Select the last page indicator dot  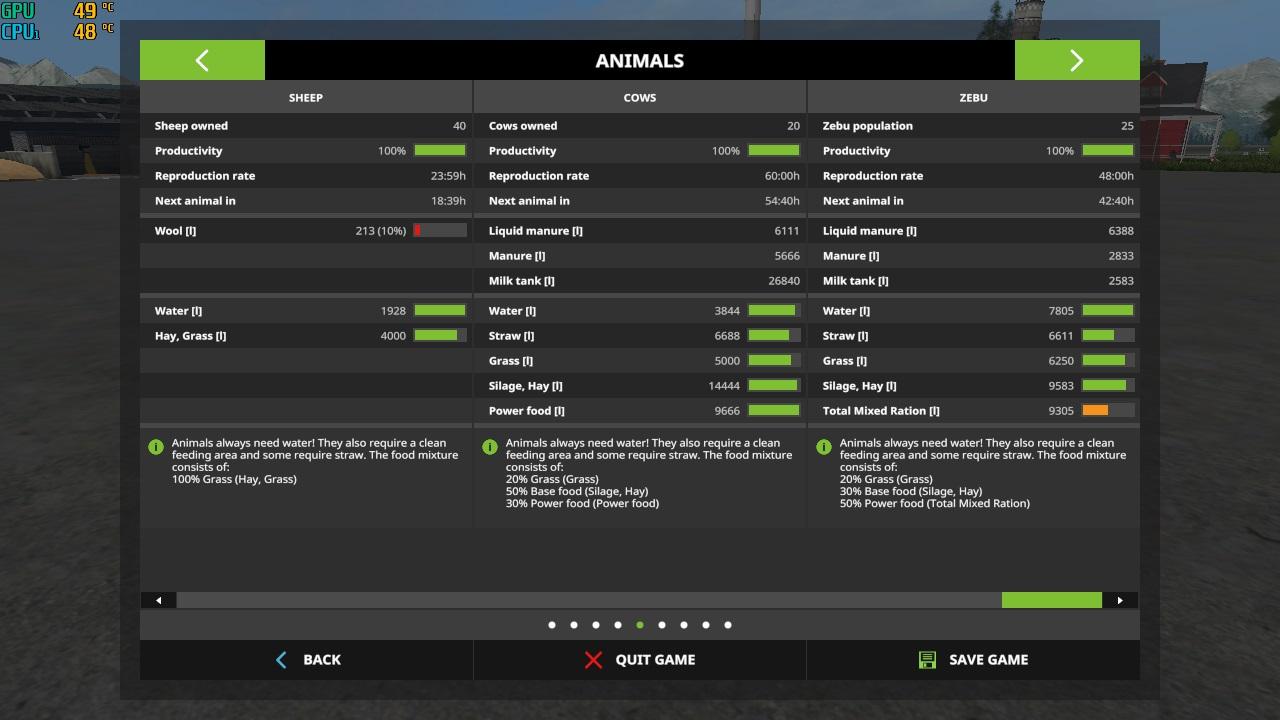pos(728,625)
